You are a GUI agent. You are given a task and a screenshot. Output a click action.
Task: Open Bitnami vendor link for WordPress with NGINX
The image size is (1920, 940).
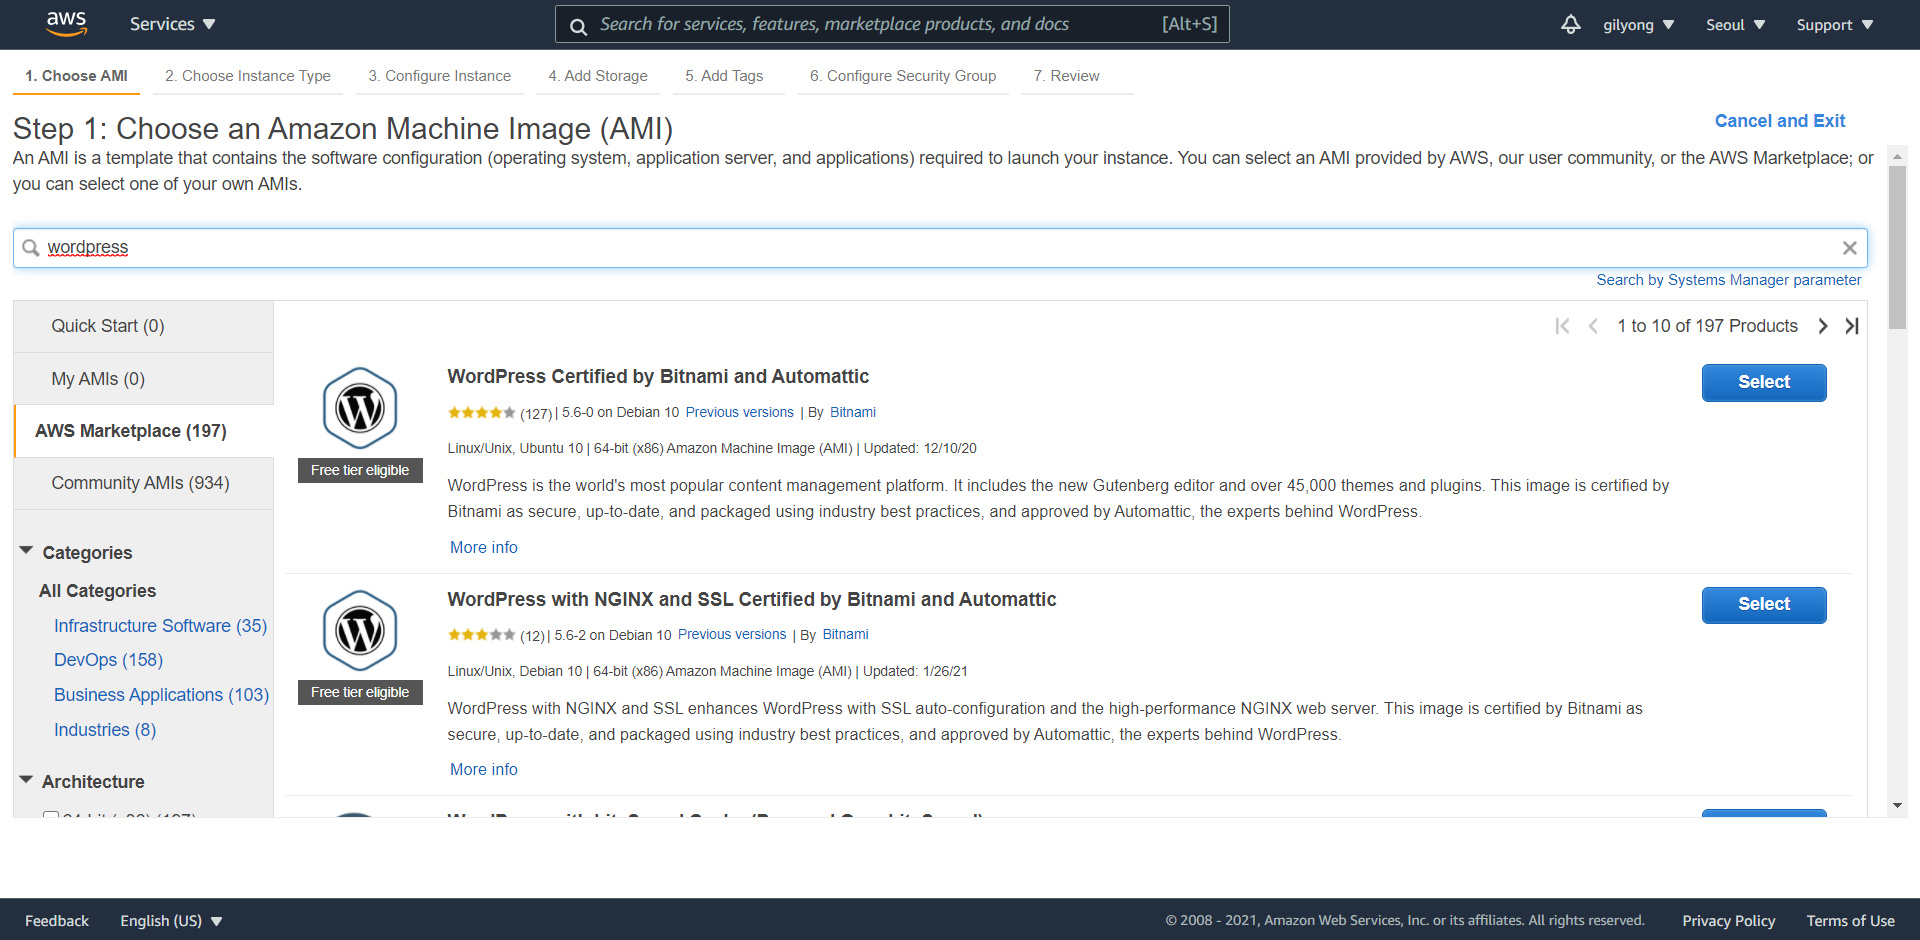pyautogui.click(x=845, y=635)
